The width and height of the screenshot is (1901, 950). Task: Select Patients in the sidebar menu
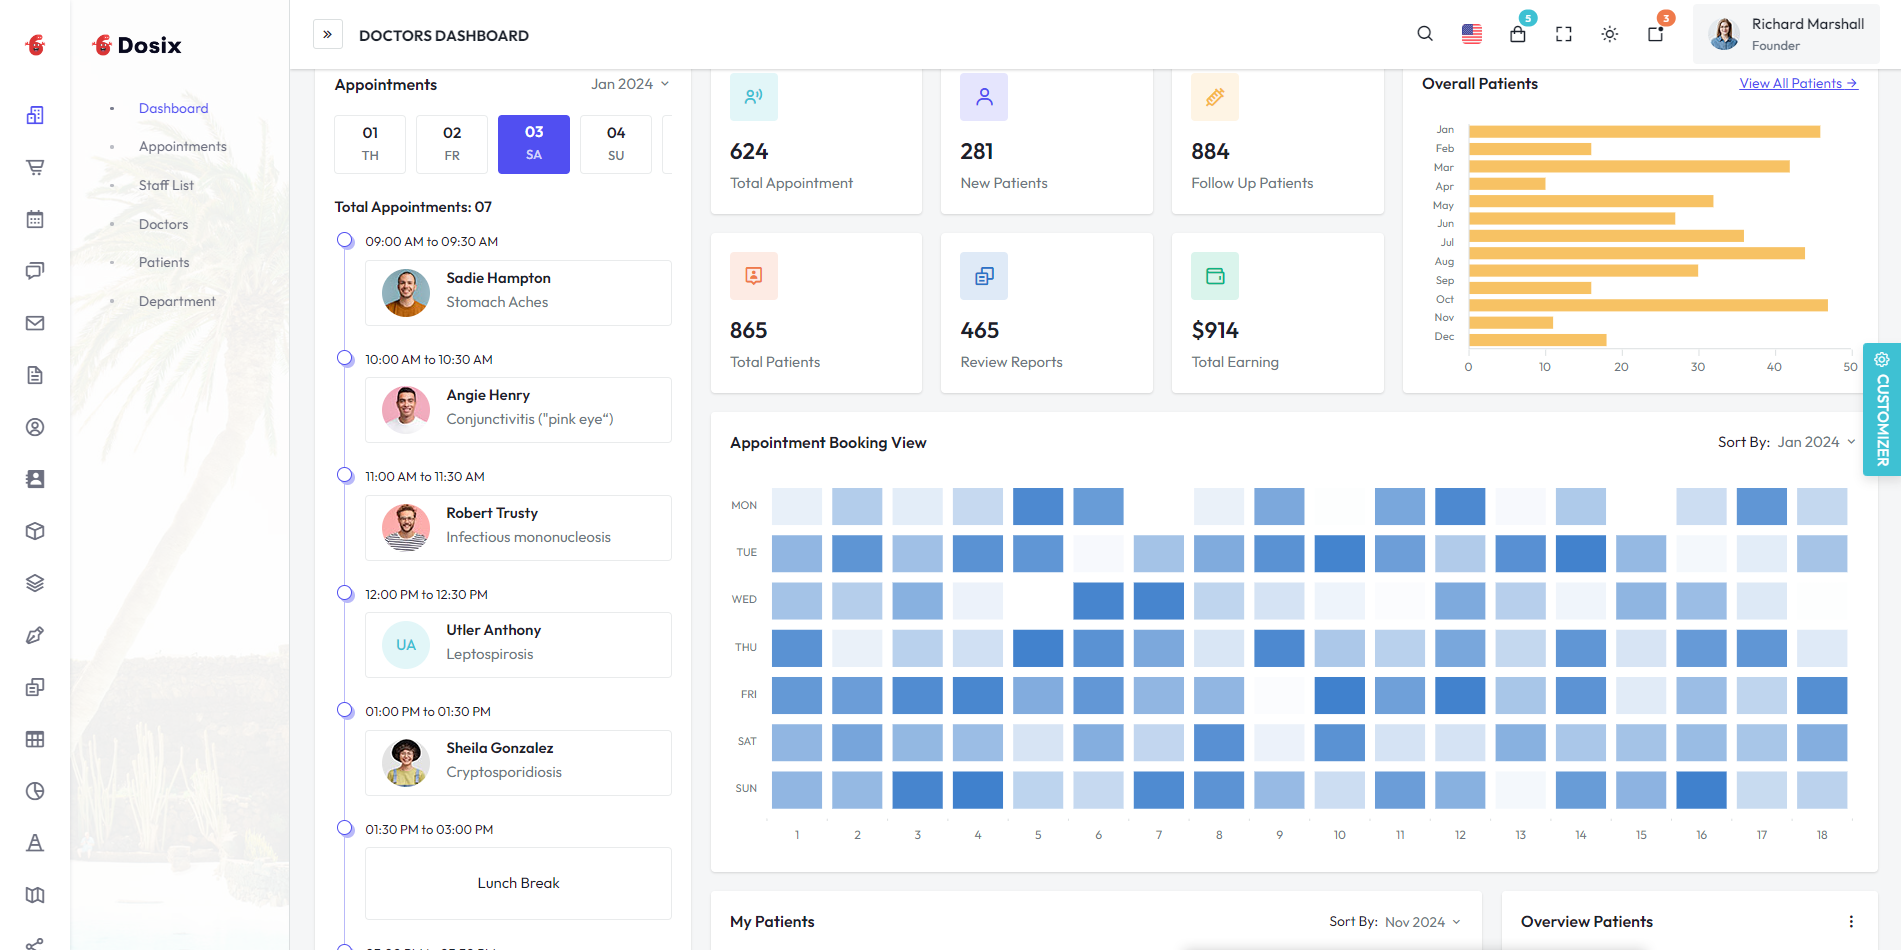pyautogui.click(x=164, y=262)
